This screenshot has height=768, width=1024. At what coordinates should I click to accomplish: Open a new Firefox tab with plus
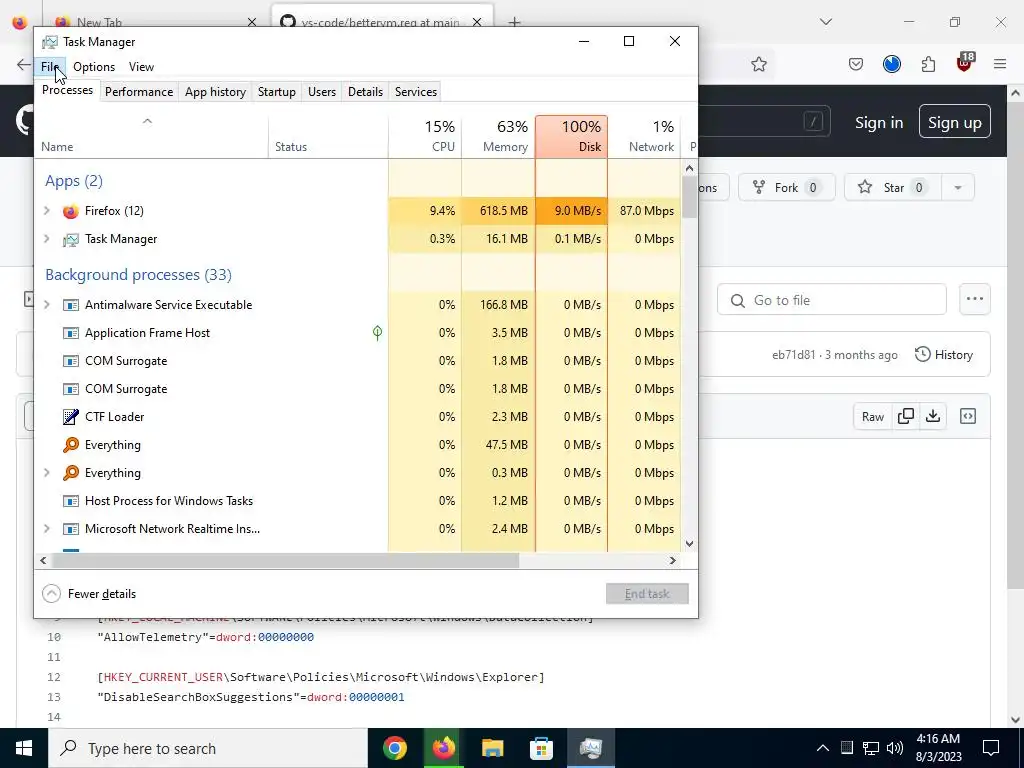(x=515, y=22)
